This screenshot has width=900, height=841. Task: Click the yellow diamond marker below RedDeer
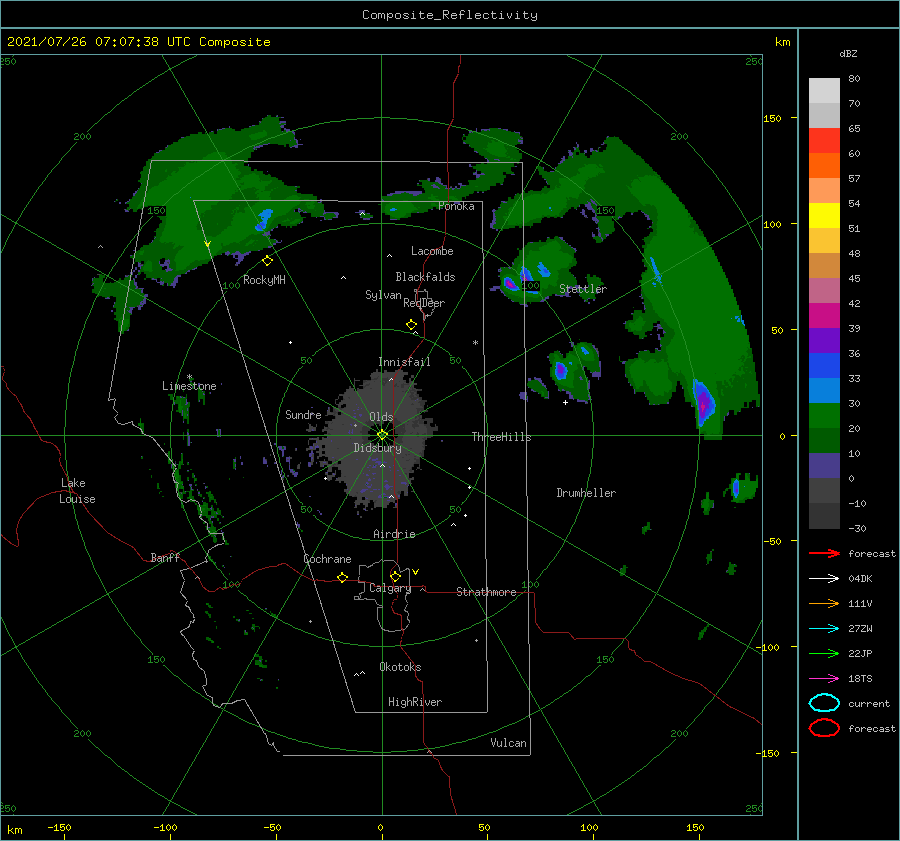411,325
